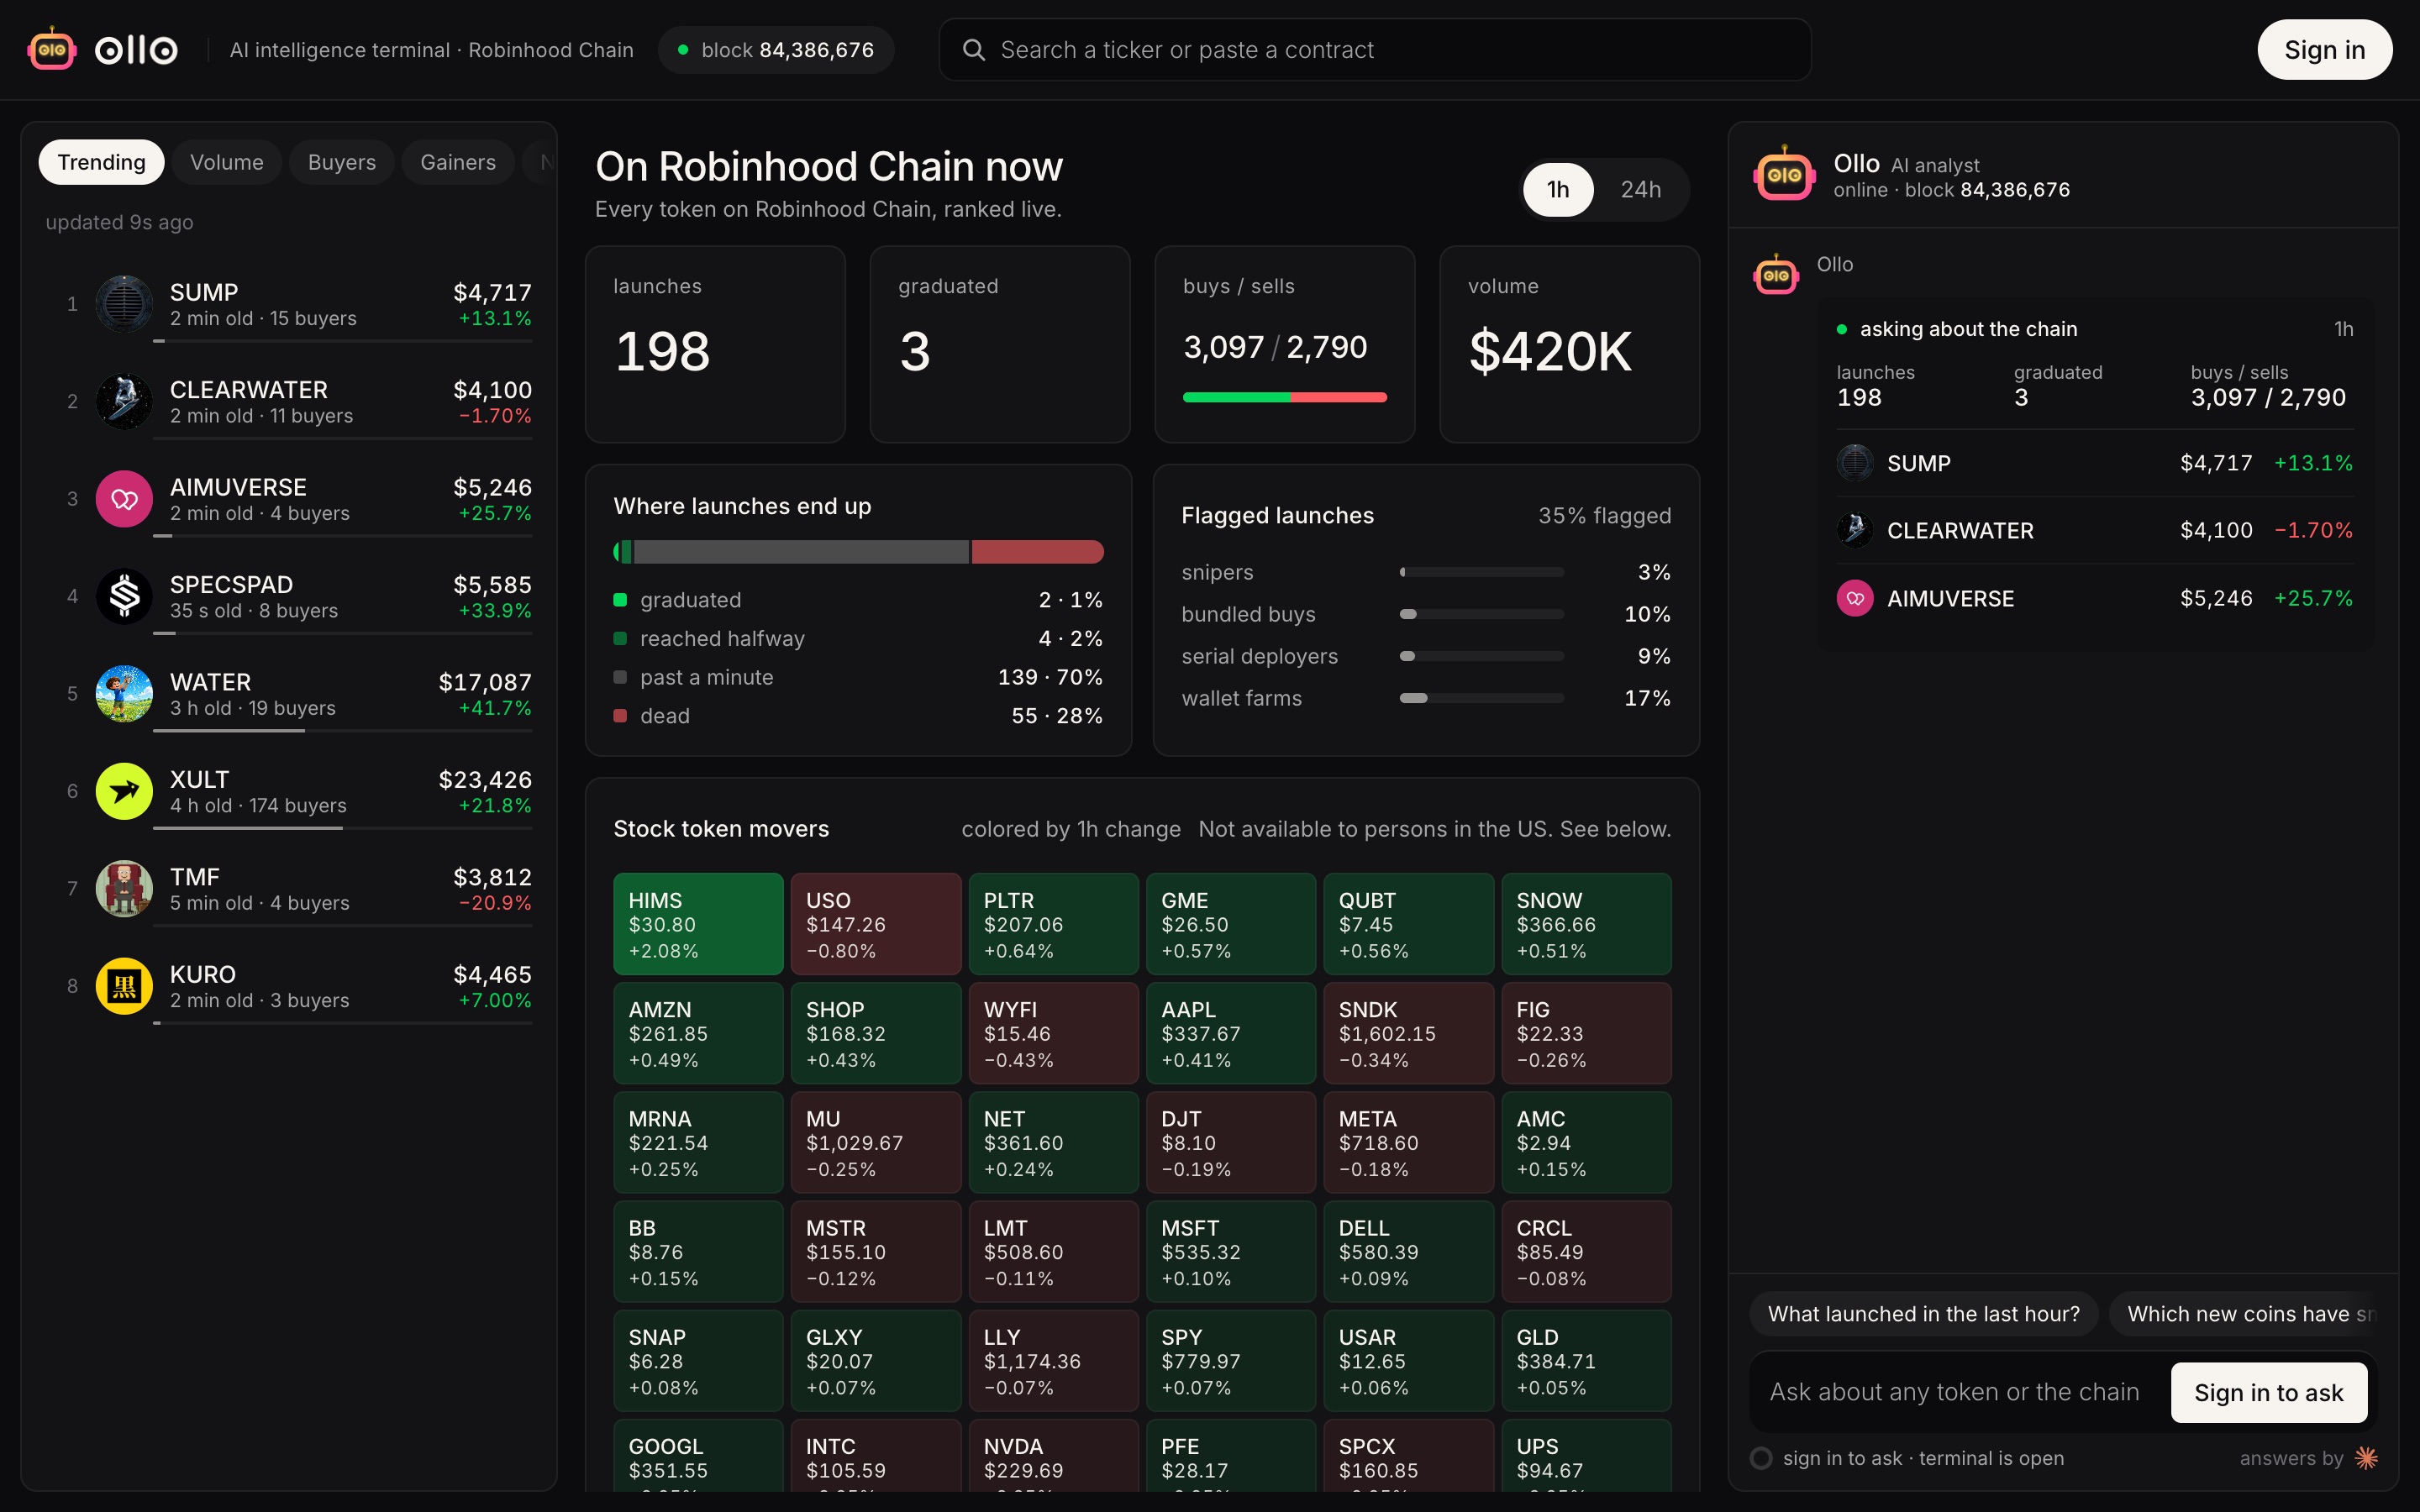
Task: Select the Buyers tab
Action: click(342, 162)
